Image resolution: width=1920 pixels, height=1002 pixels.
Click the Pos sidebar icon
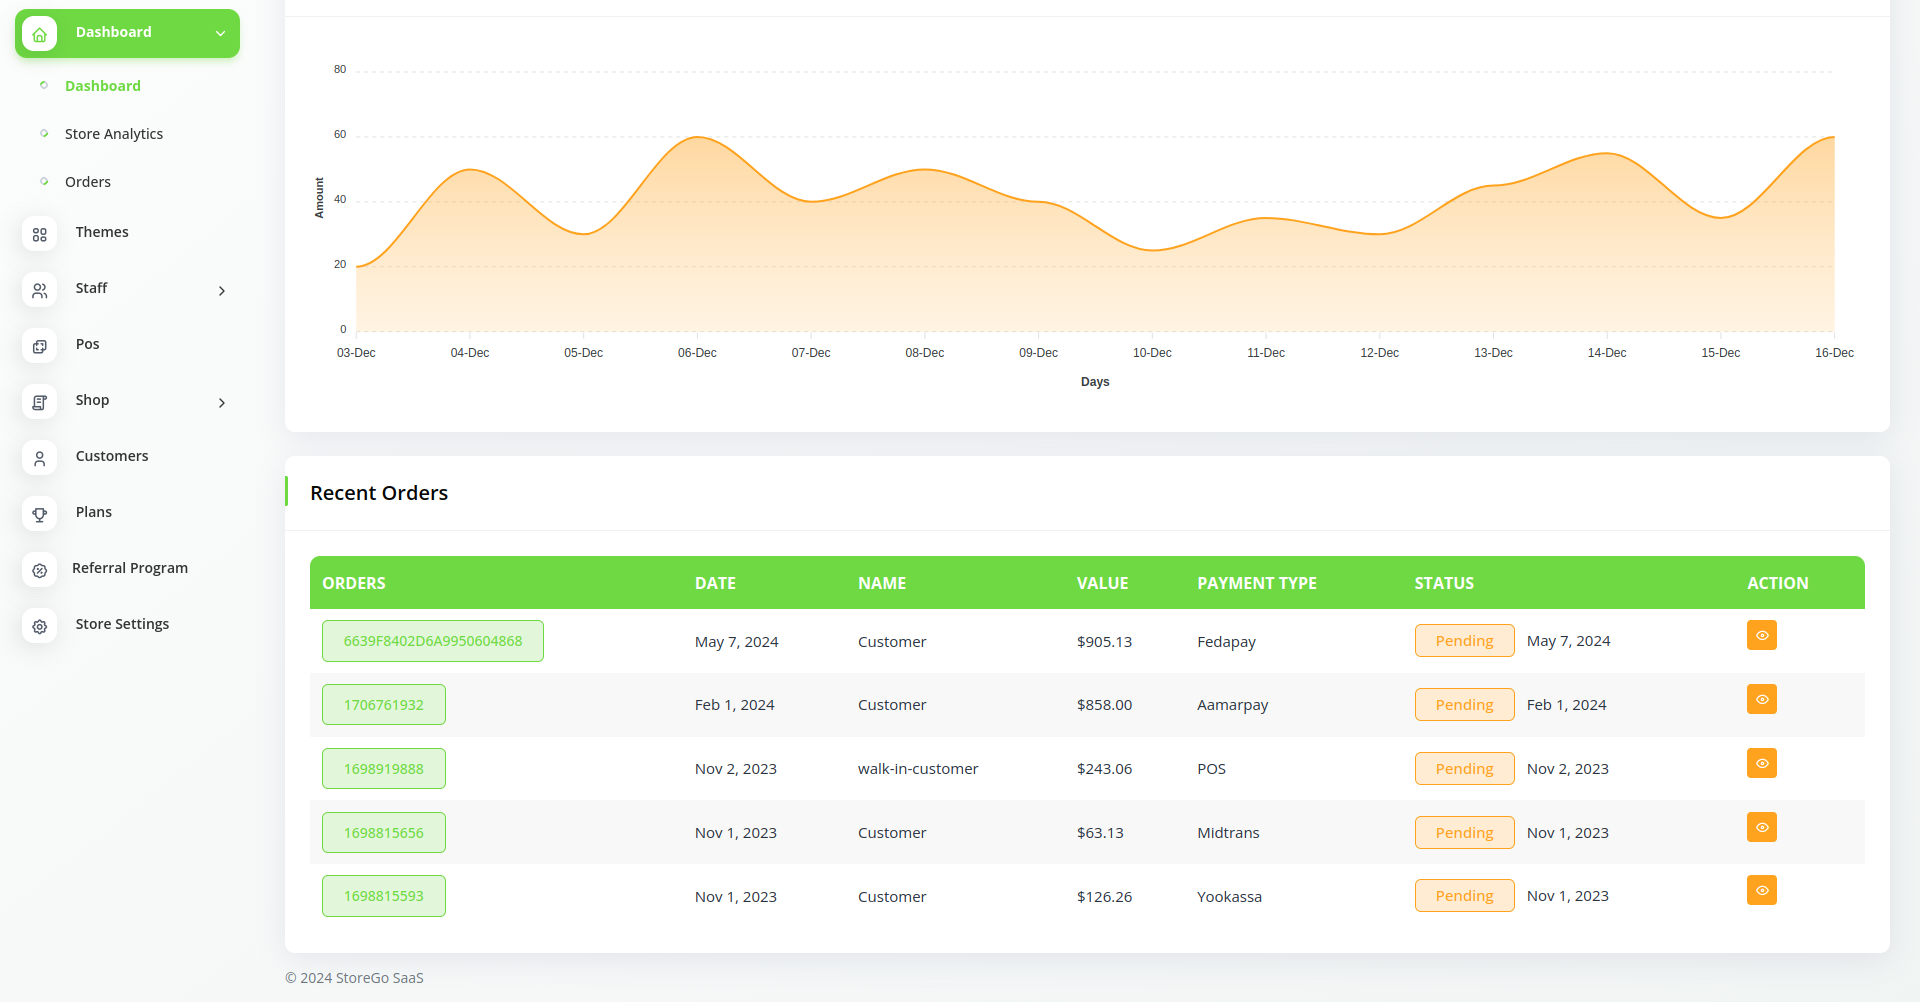click(39, 346)
